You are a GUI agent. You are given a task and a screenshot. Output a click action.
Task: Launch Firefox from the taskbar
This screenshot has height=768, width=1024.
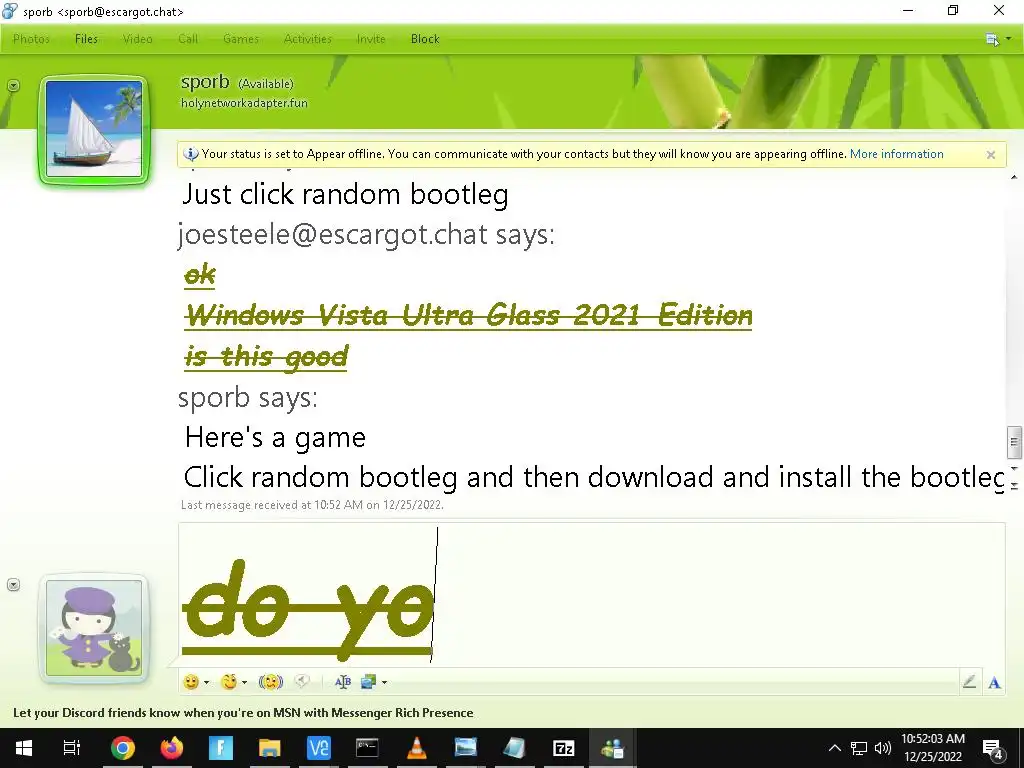tap(172, 748)
